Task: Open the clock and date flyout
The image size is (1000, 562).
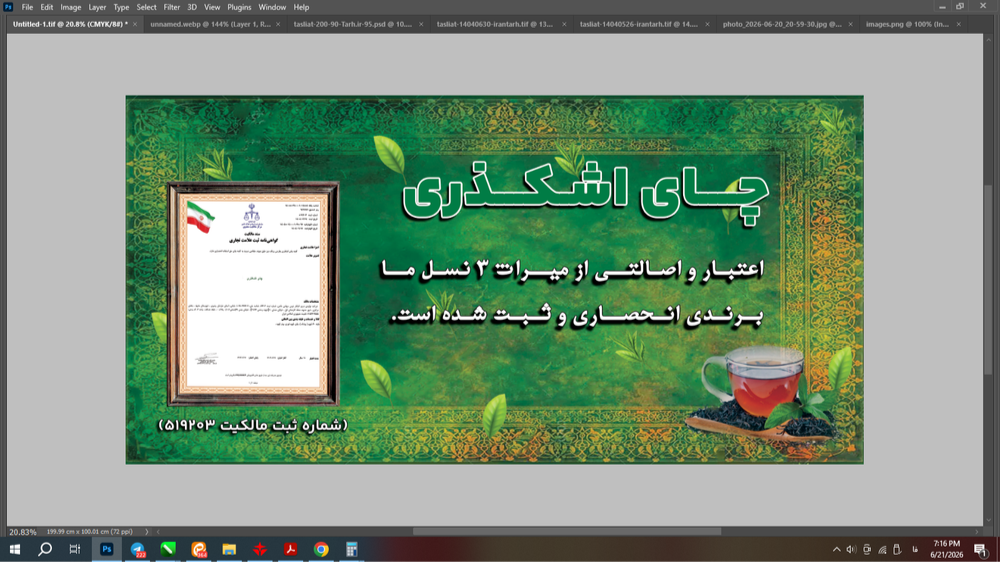Action: (x=946, y=549)
